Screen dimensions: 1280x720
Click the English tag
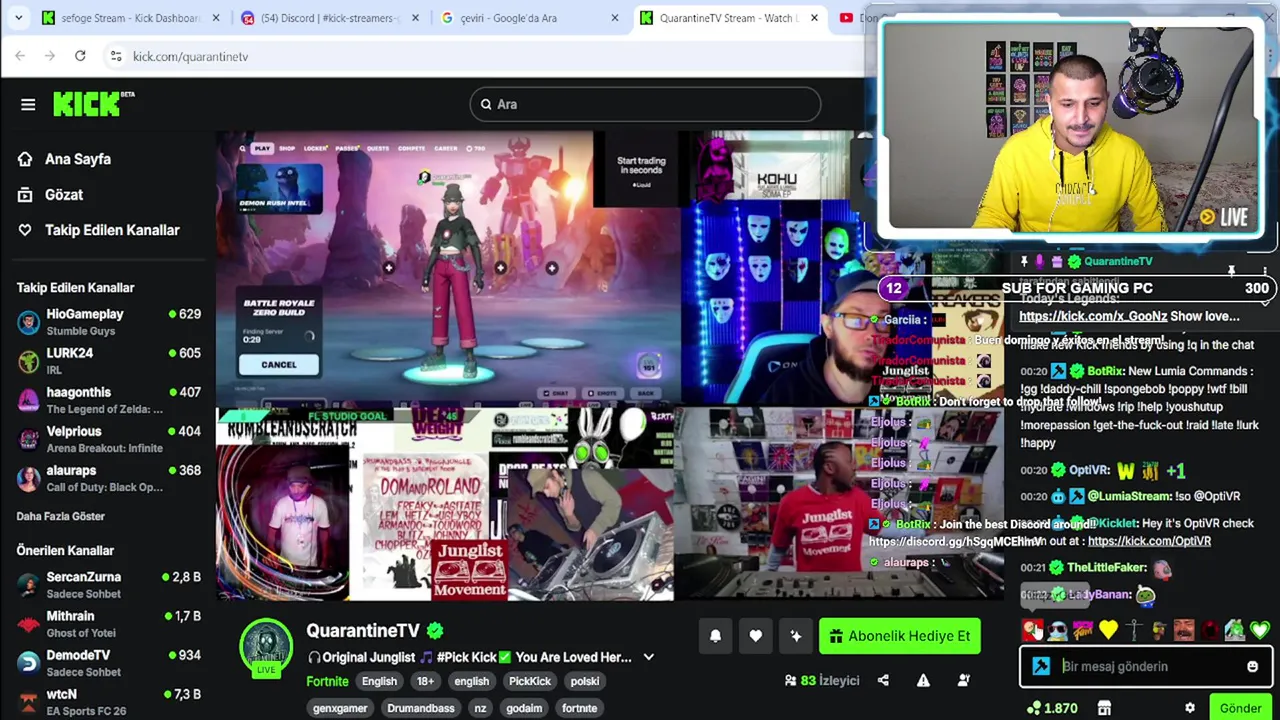[379, 681]
